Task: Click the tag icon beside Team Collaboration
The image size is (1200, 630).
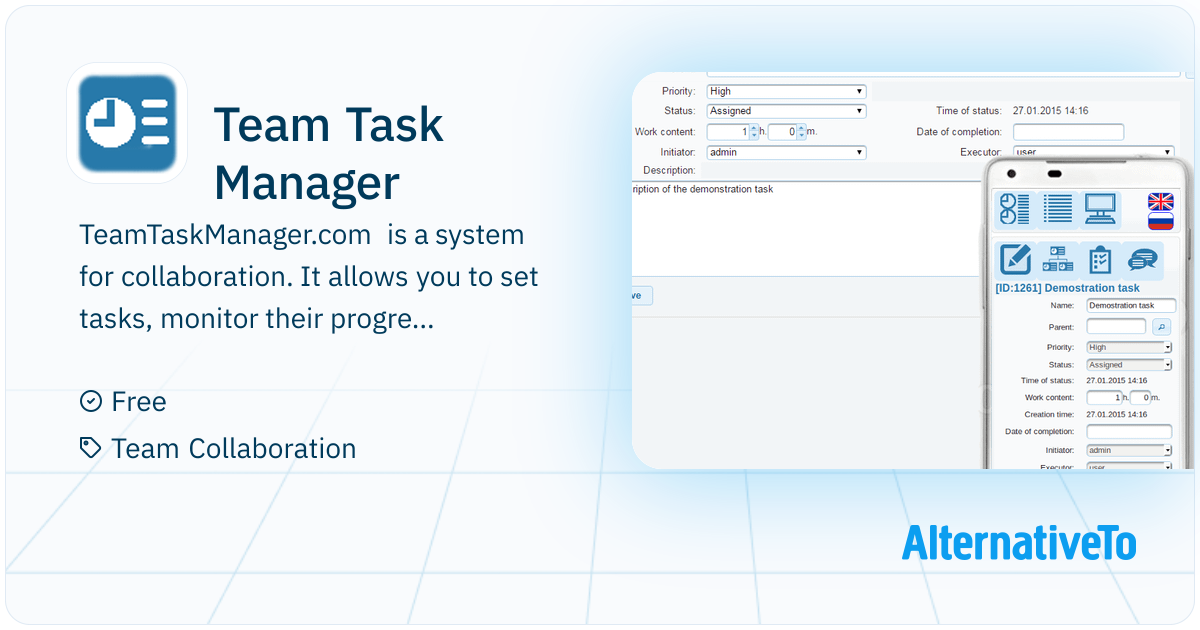Action: tap(91, 448)
